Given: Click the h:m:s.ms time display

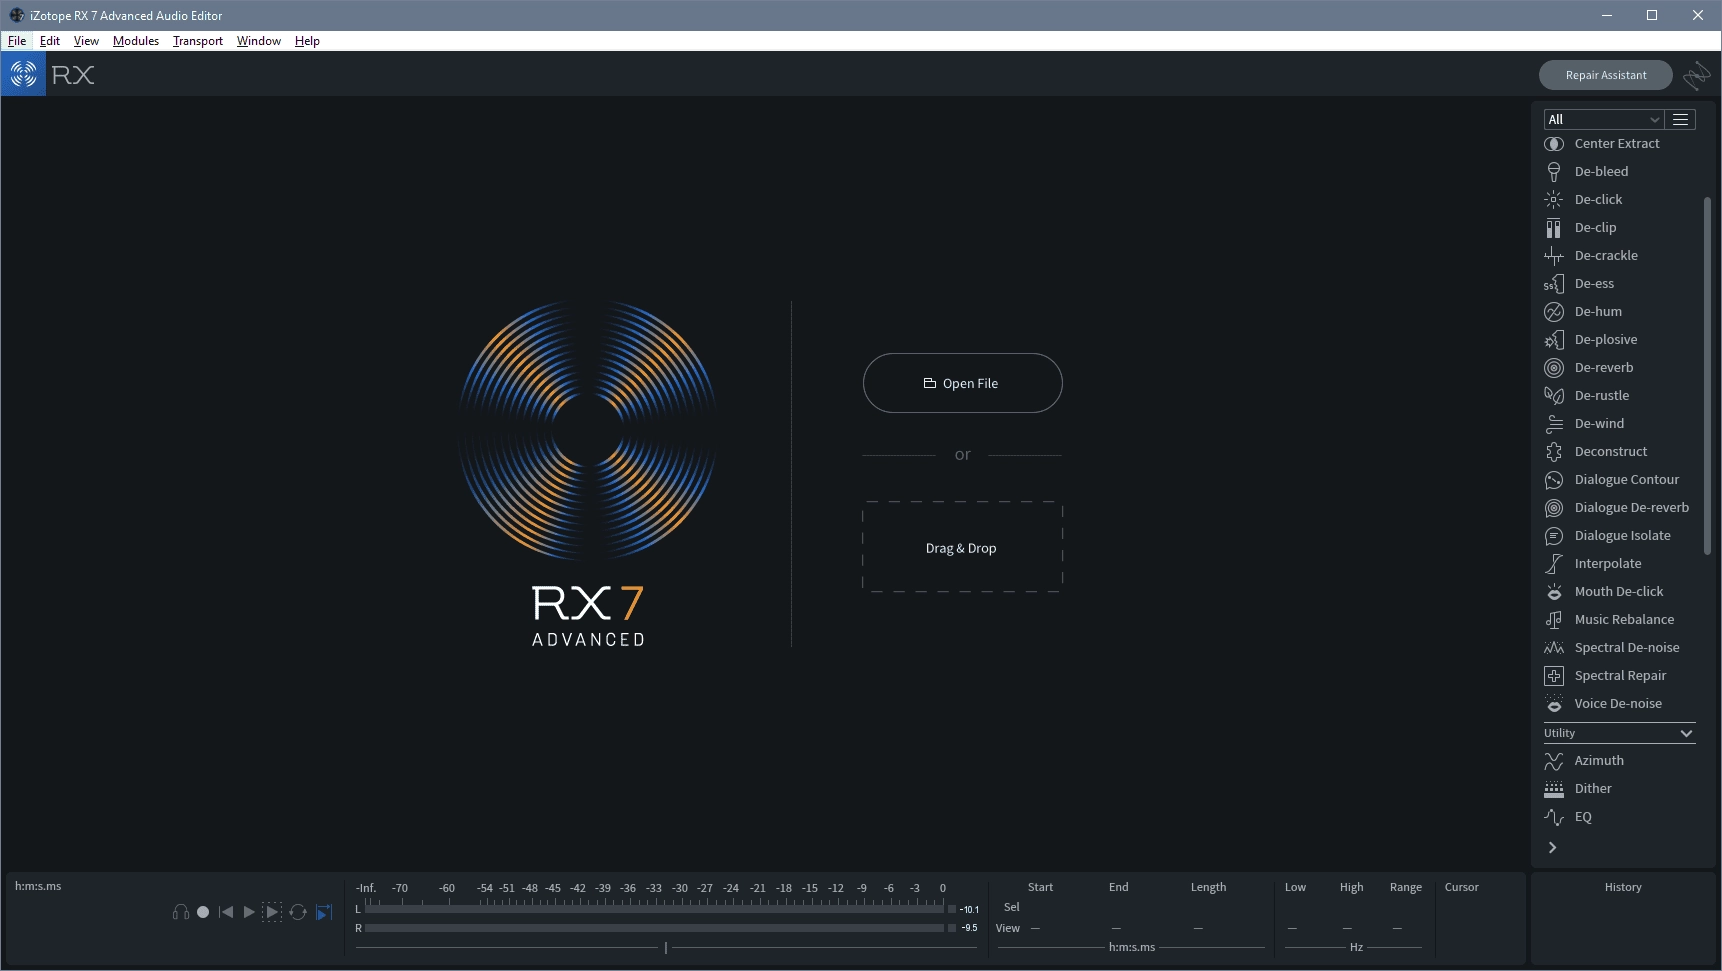Looking at the screenshot, I should [38, 886].
